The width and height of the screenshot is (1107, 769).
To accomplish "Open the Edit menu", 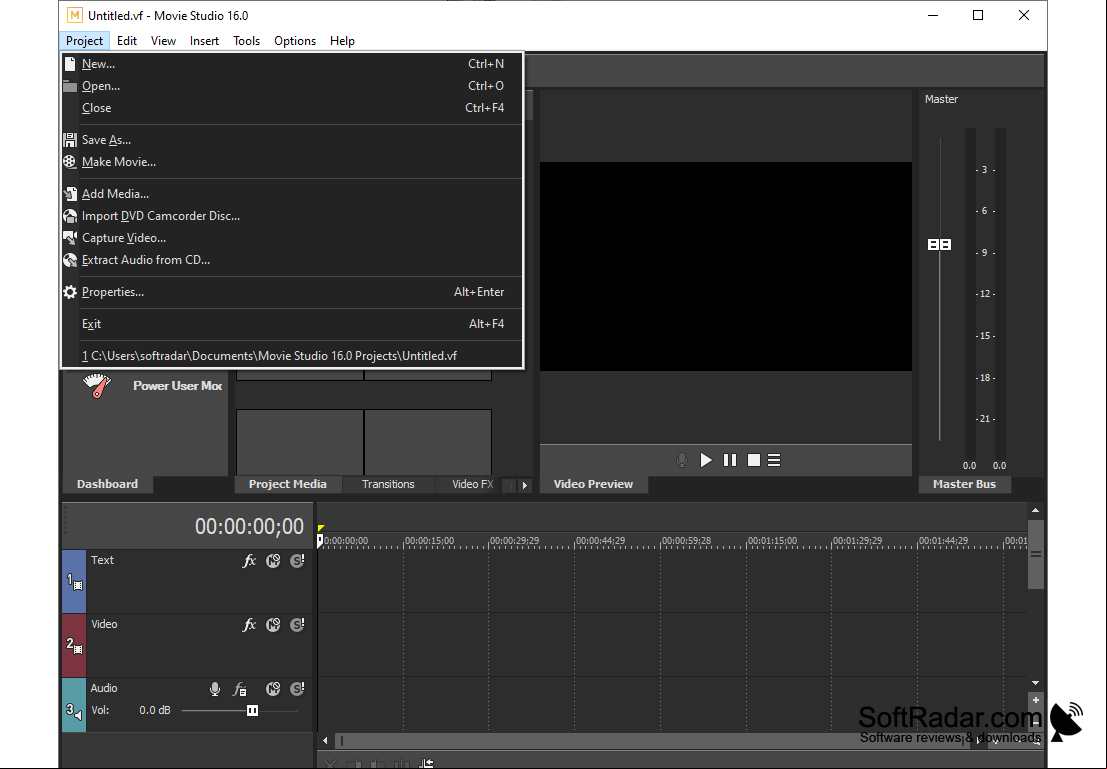I will (127, 41).
